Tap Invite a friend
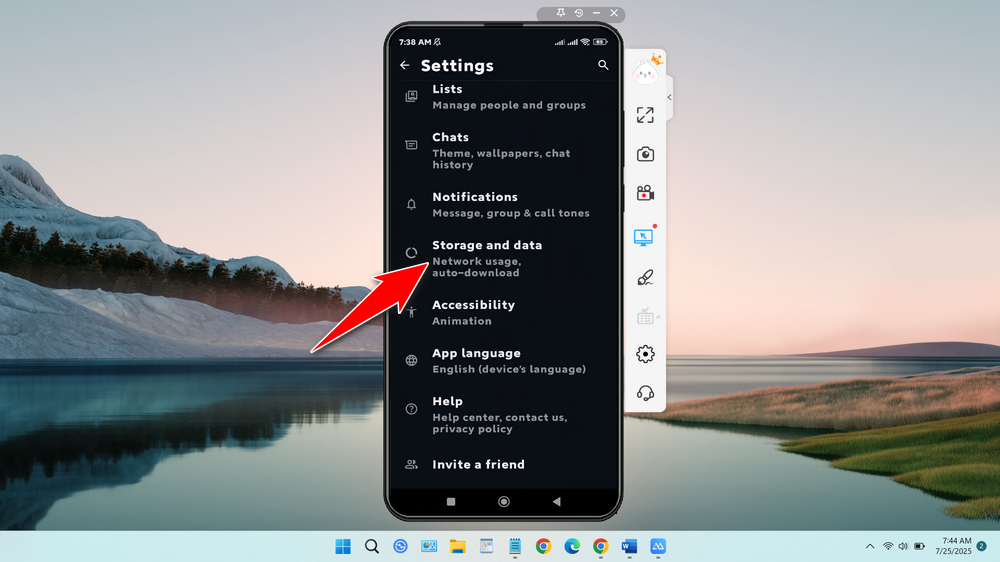 pyautogui.click(x=504, y=464)
